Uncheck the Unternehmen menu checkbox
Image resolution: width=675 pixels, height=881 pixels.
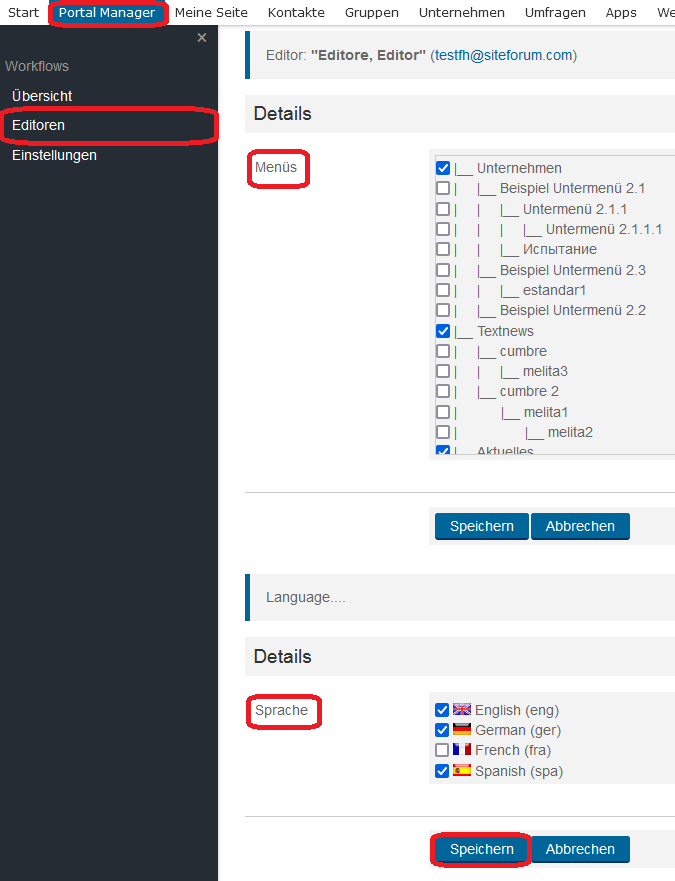point(443,168)
